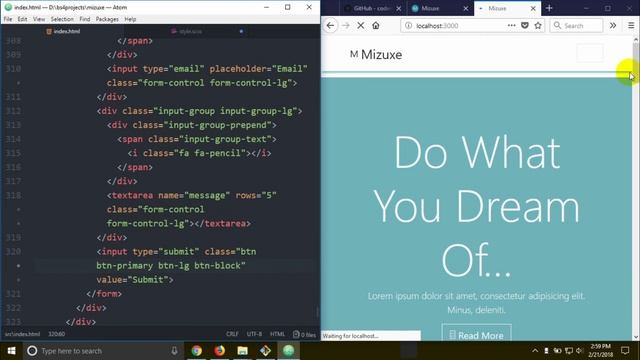Open the Atom File menu

(8, 19)
